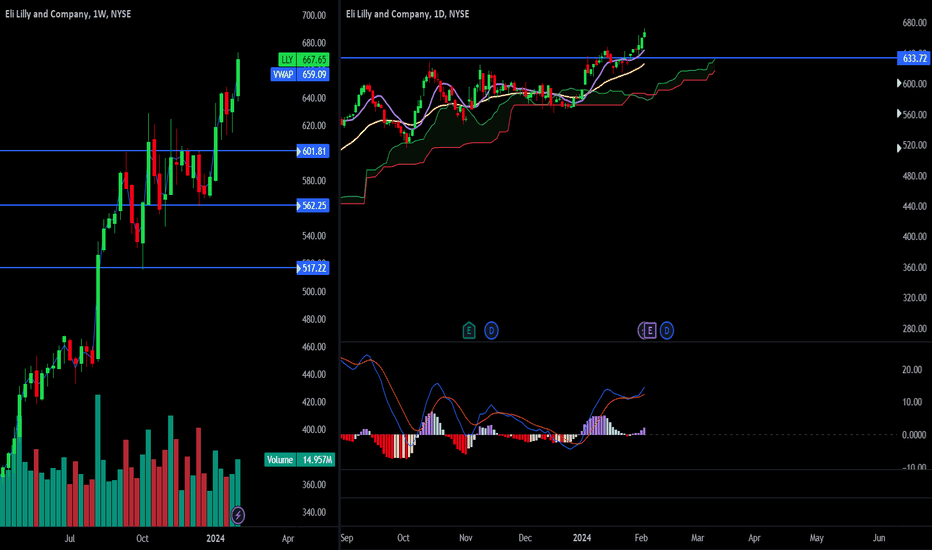Click 'Apr' on the daily time axis

pos(754,538)
